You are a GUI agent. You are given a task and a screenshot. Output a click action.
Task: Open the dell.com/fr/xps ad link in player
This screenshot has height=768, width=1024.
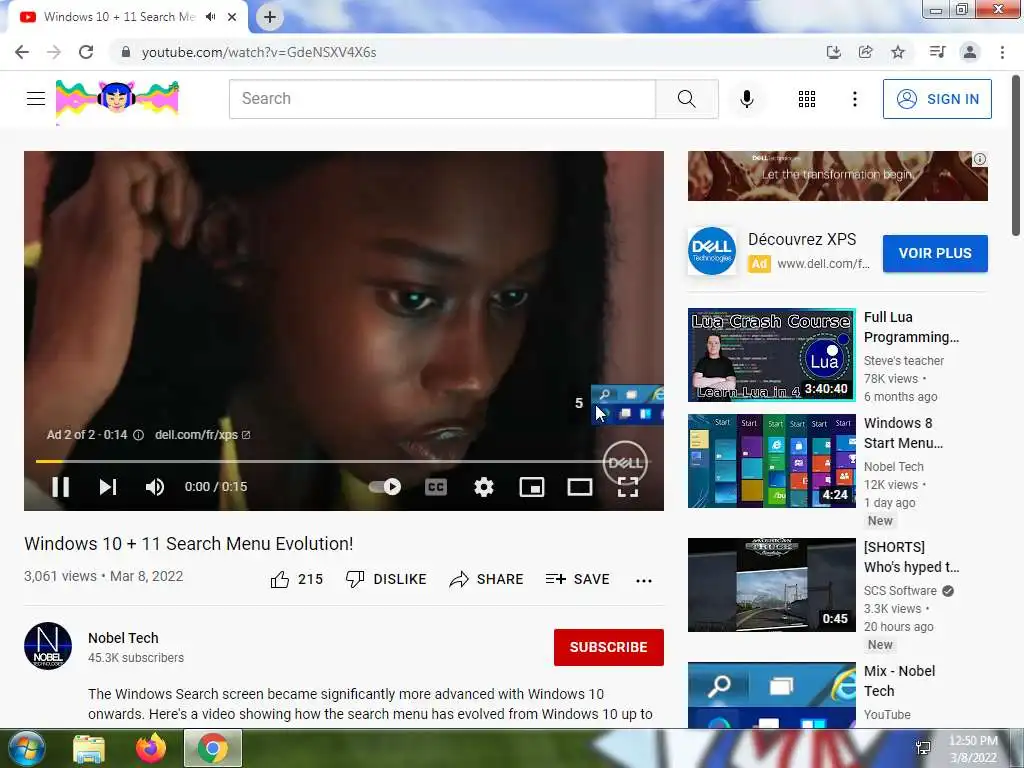coord(202,435)
